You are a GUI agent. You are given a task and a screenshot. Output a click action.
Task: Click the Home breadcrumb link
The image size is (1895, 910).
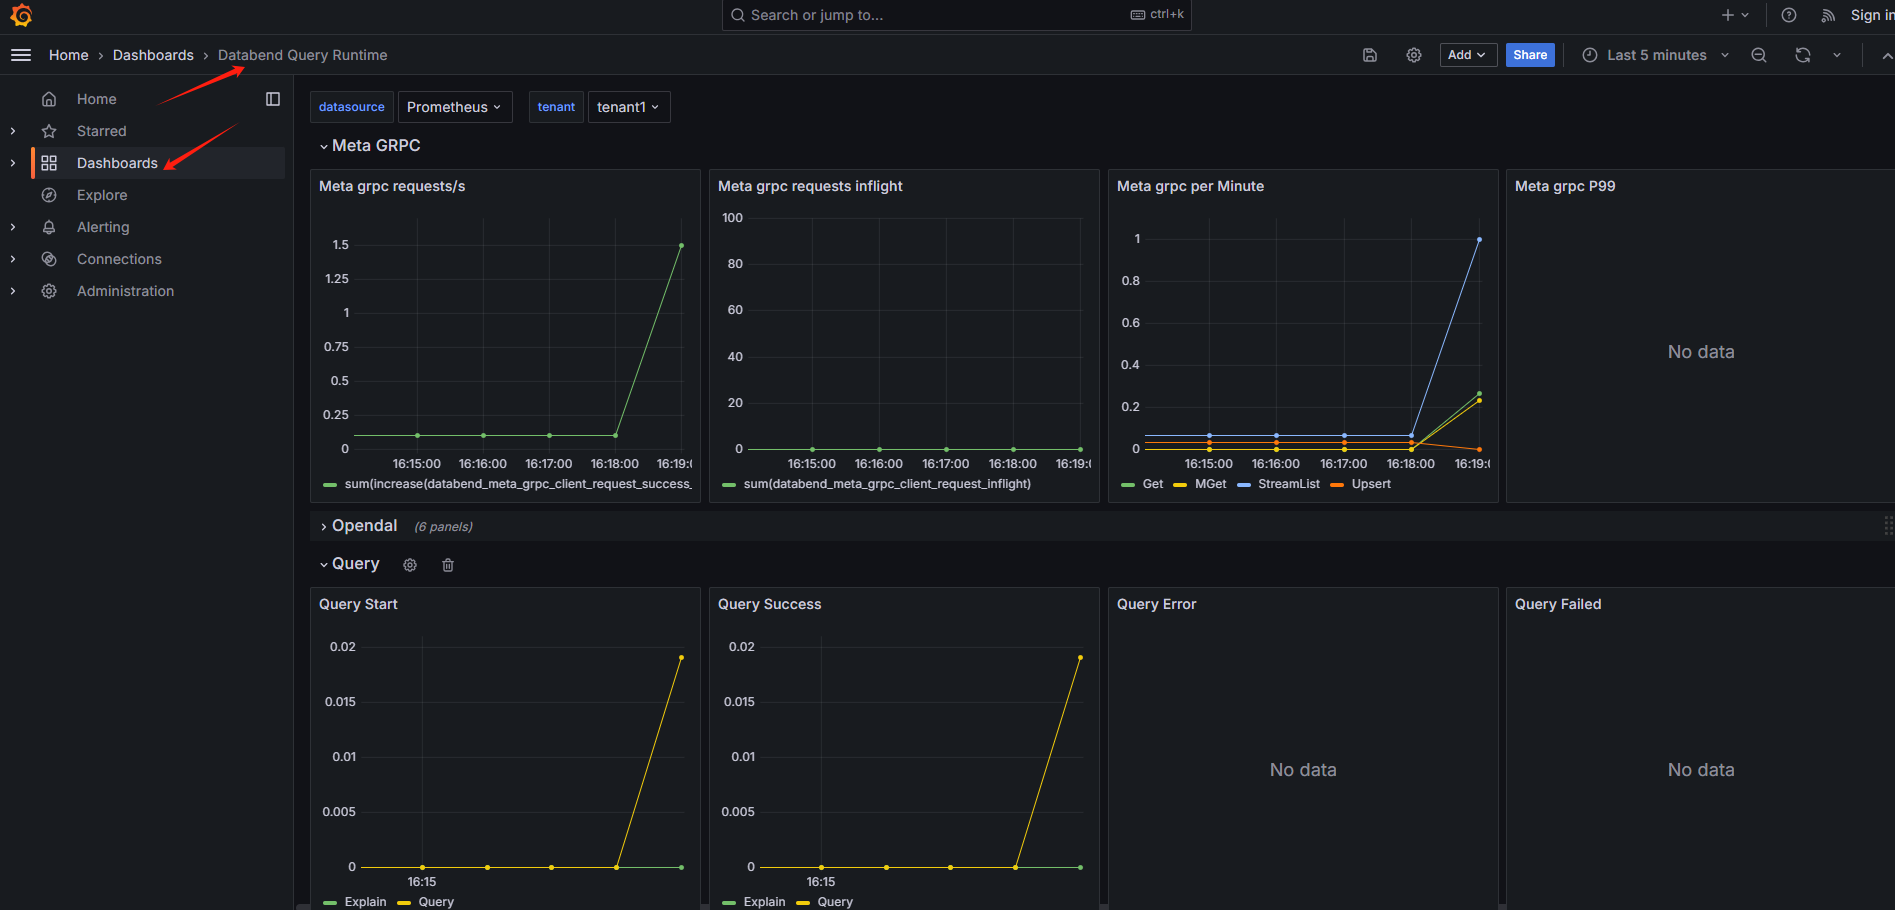68,55
